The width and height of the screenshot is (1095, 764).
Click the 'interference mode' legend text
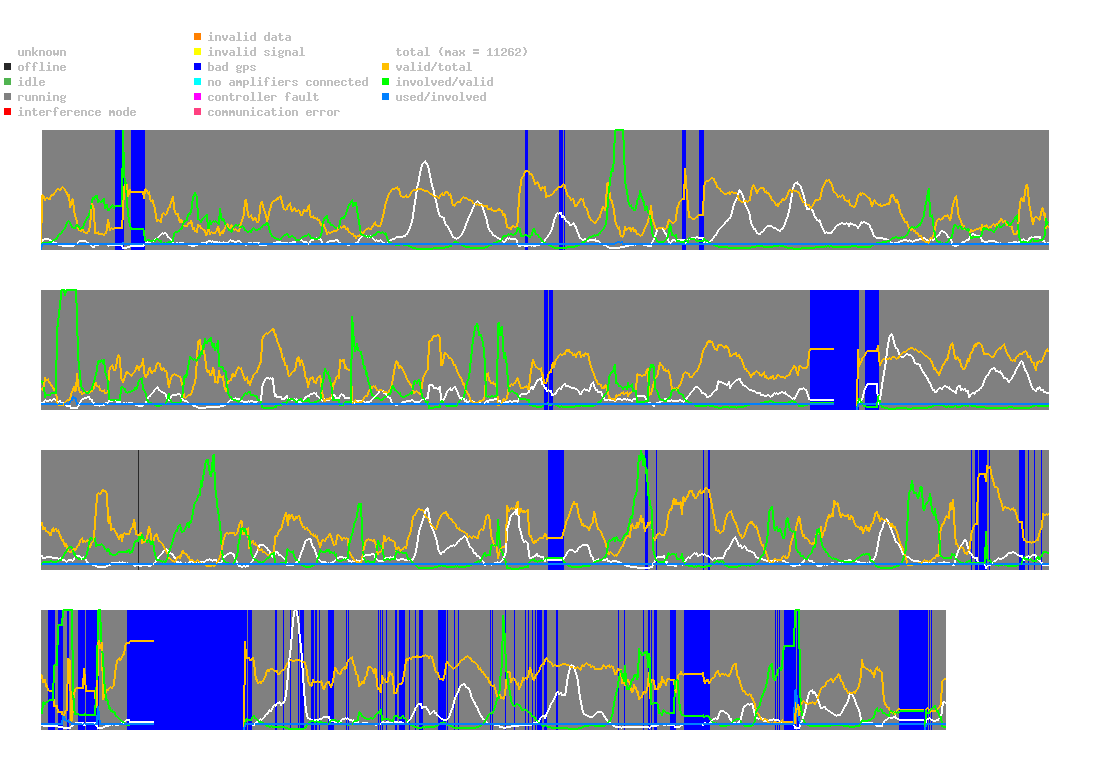77,112
